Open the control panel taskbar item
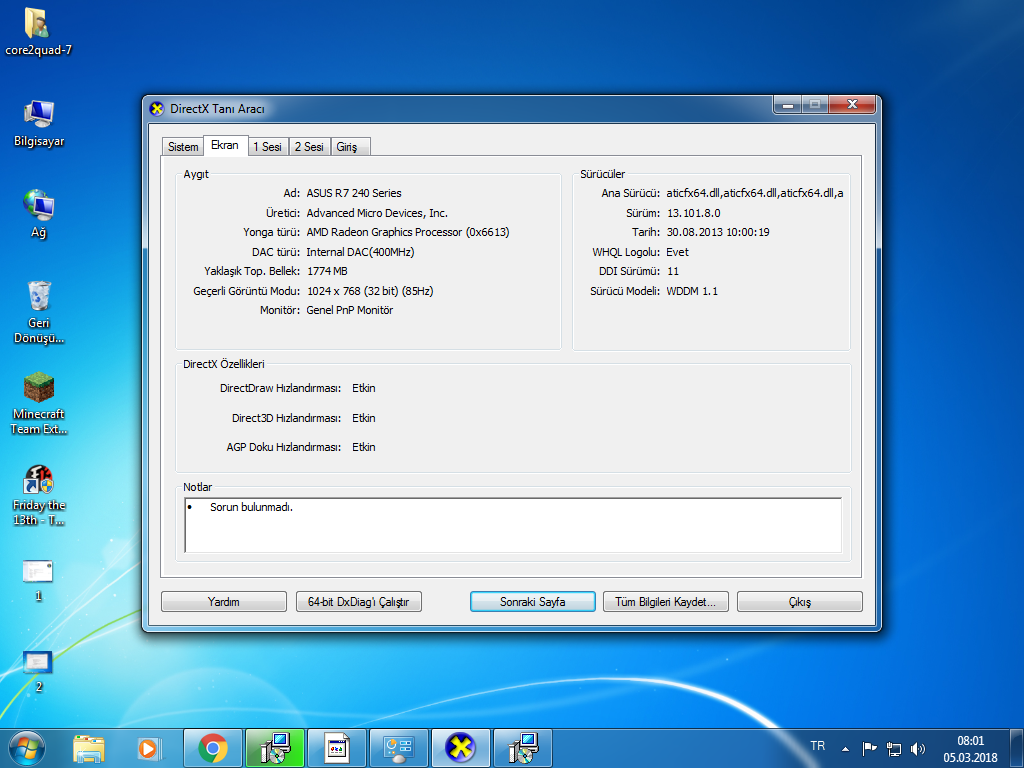This screenshot has width=1024, height=768. [x=398, y=748]
